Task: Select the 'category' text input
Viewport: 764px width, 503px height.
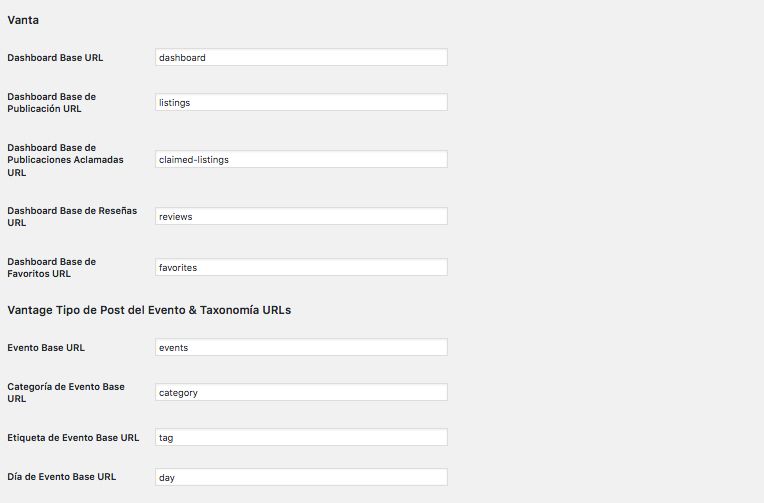Action: [x=301, y=392]
